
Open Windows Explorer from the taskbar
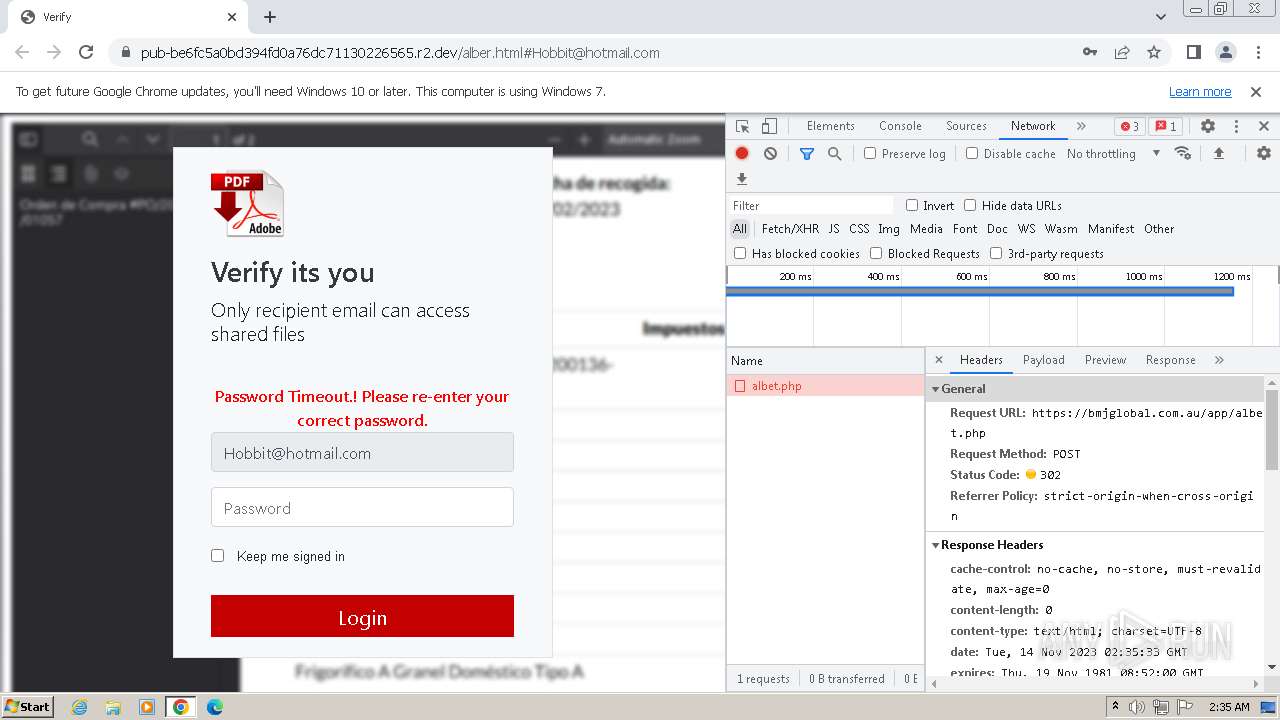(x=113, y=707)
